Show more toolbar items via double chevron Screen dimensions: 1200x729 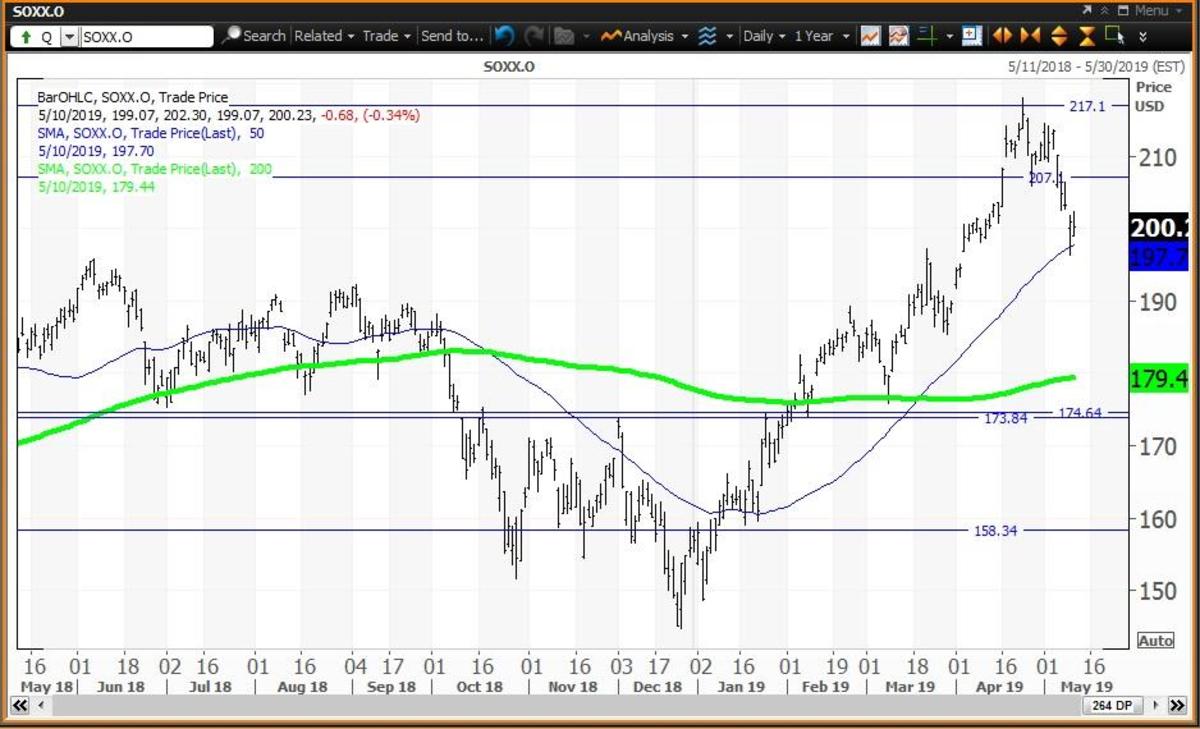1143,37
